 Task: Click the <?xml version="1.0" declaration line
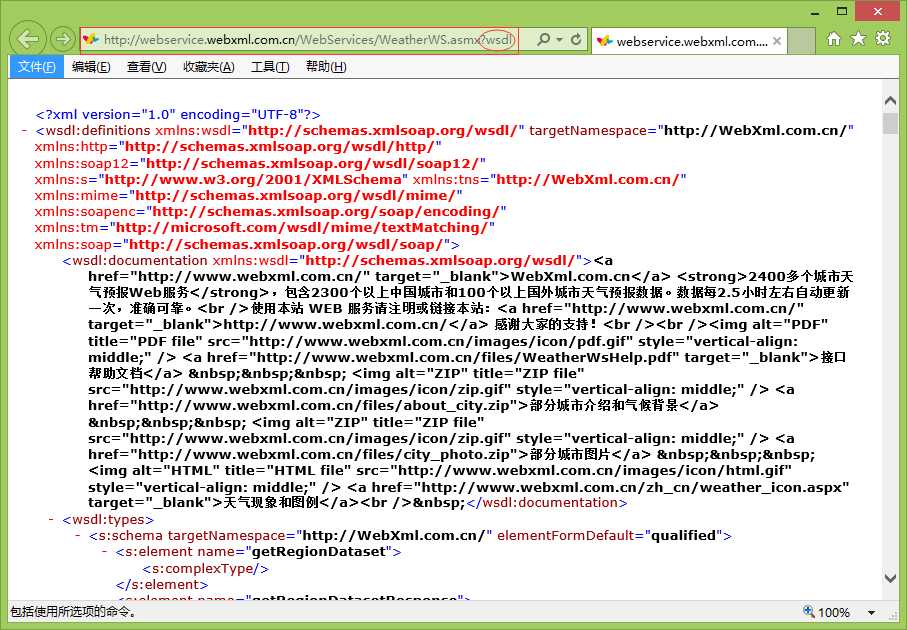pyautogui.click(x=178, y=115)
